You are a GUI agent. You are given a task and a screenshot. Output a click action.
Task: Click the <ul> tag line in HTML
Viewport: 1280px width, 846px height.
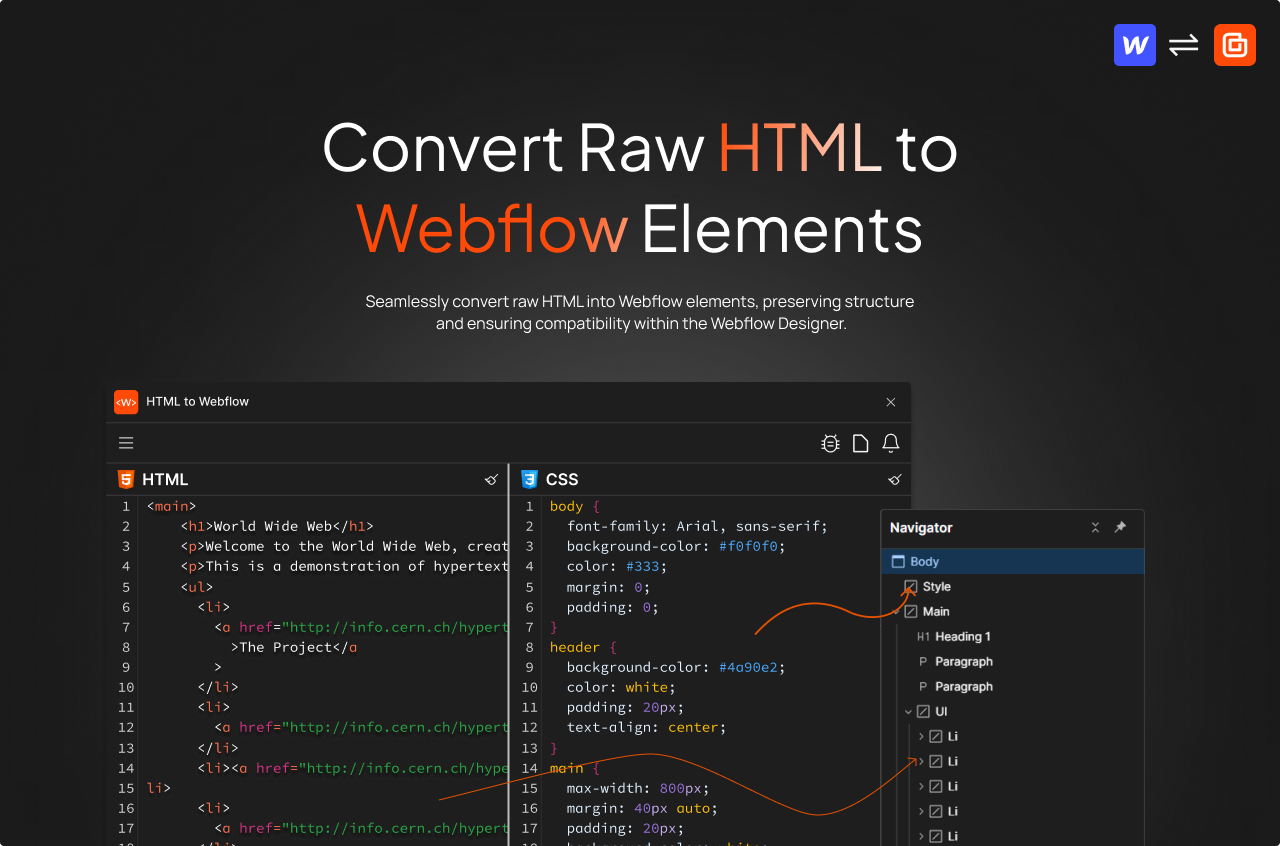coord(198,587)
